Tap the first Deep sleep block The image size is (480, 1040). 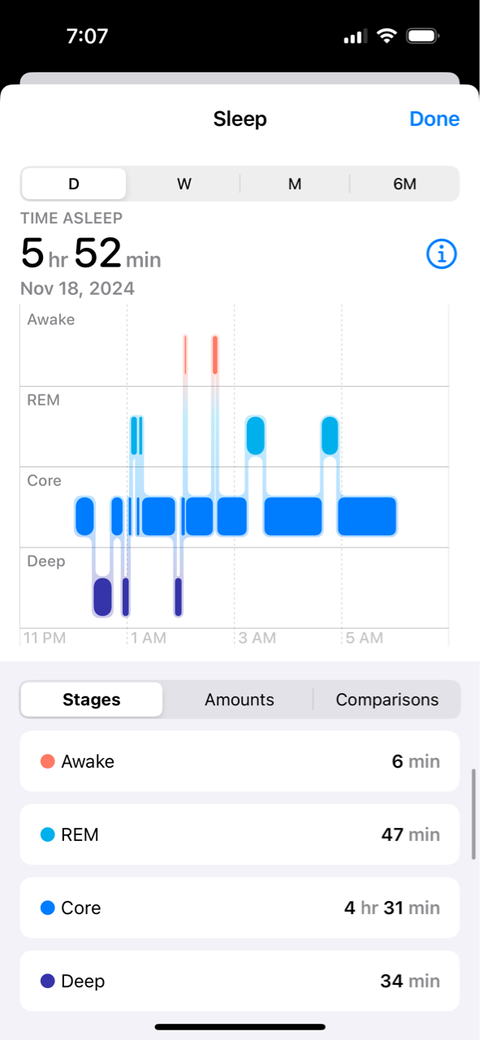[102, 596]
